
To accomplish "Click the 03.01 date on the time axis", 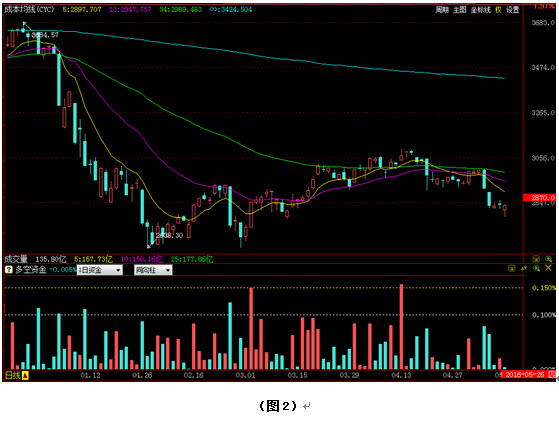I will (x=245, y=375).
